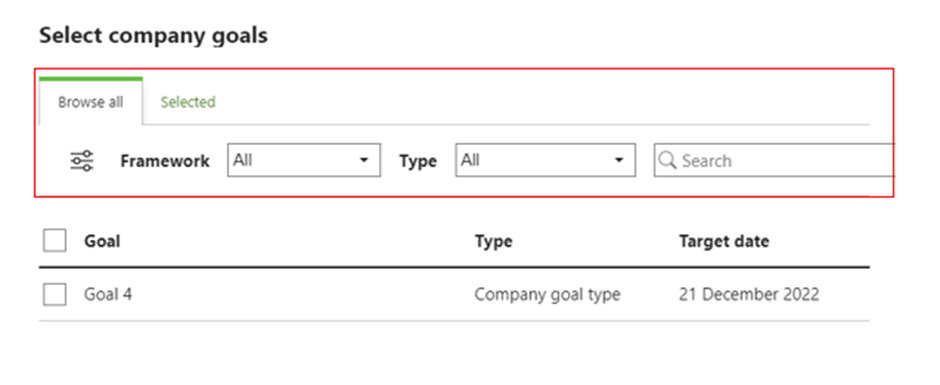Click the Framework dropdown arrow
The image size is (940, 385).
click(x=363, y=160)
